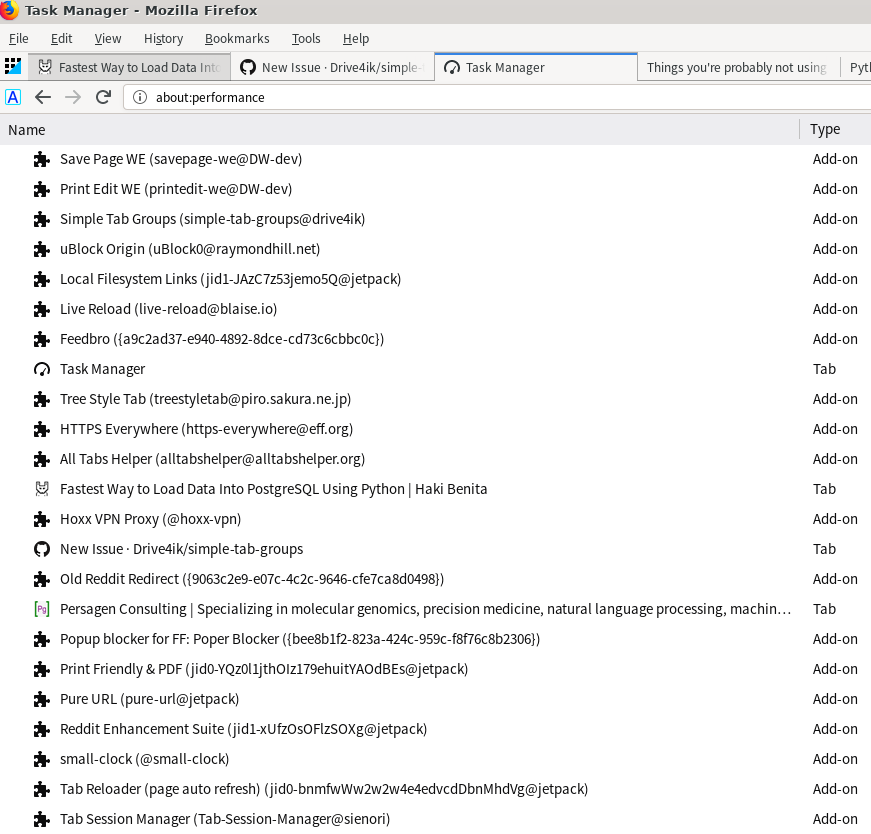Open the Bookmarks menu
This screenshot has width=871, height=834.
(237, 38)
